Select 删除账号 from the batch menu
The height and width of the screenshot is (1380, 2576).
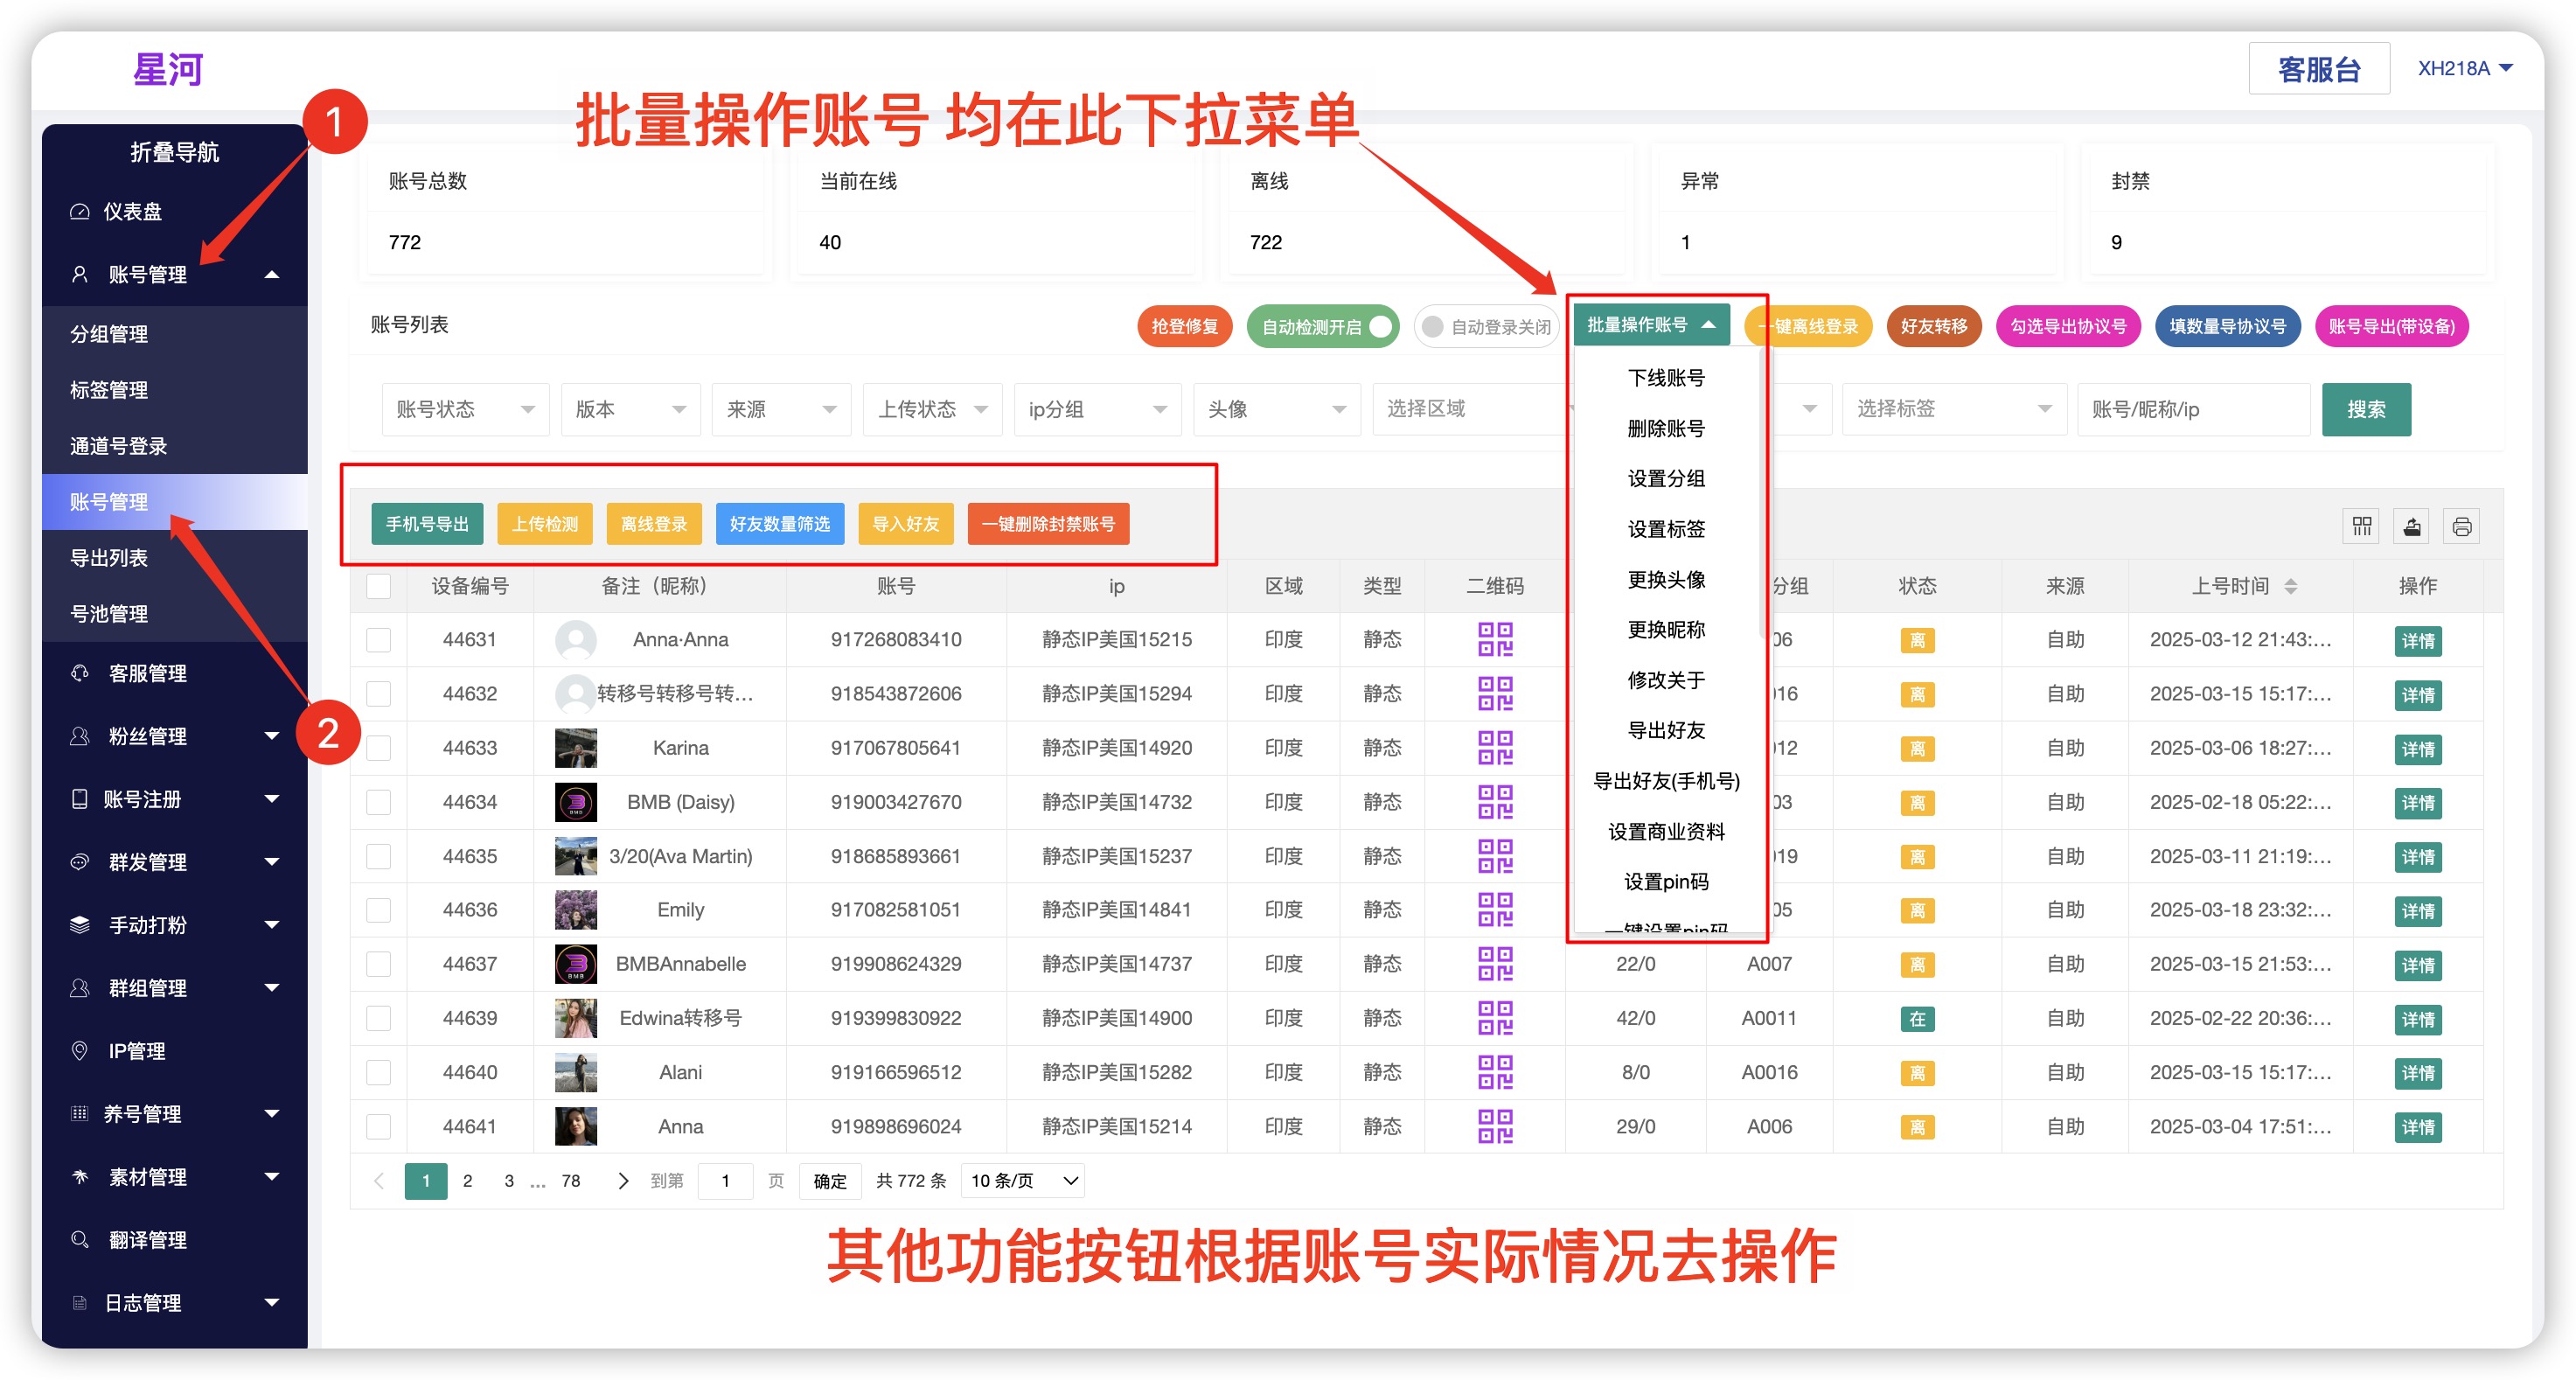tap(1665, 428)
